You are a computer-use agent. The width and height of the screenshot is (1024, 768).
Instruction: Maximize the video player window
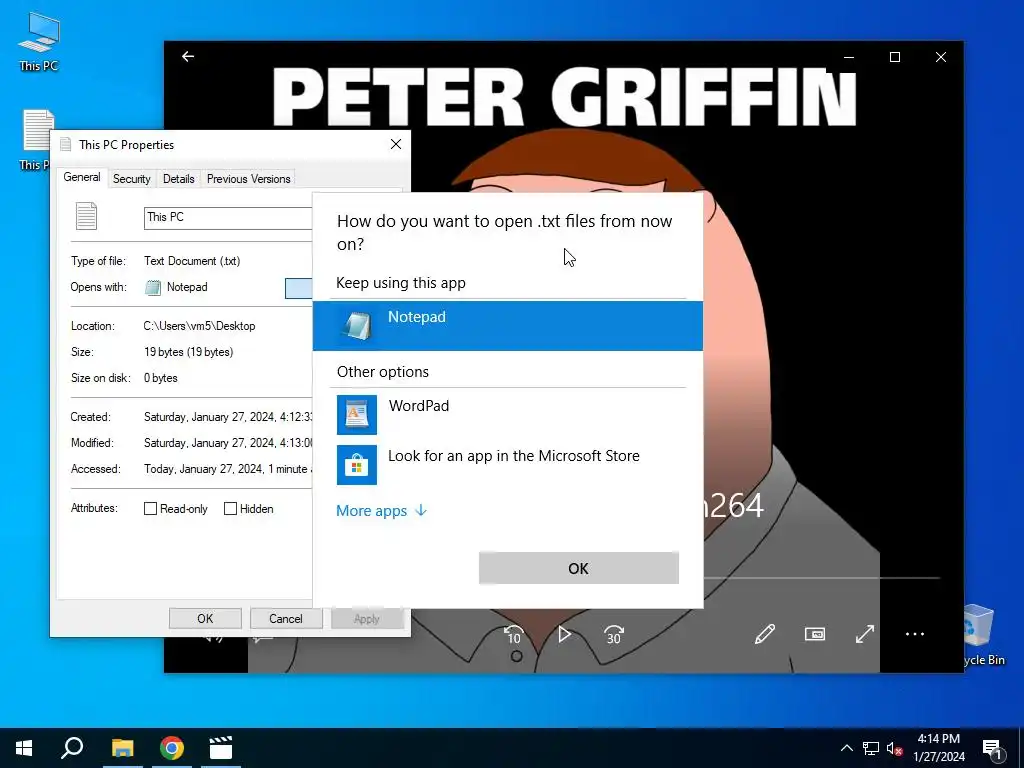click(x=895, y=57)
